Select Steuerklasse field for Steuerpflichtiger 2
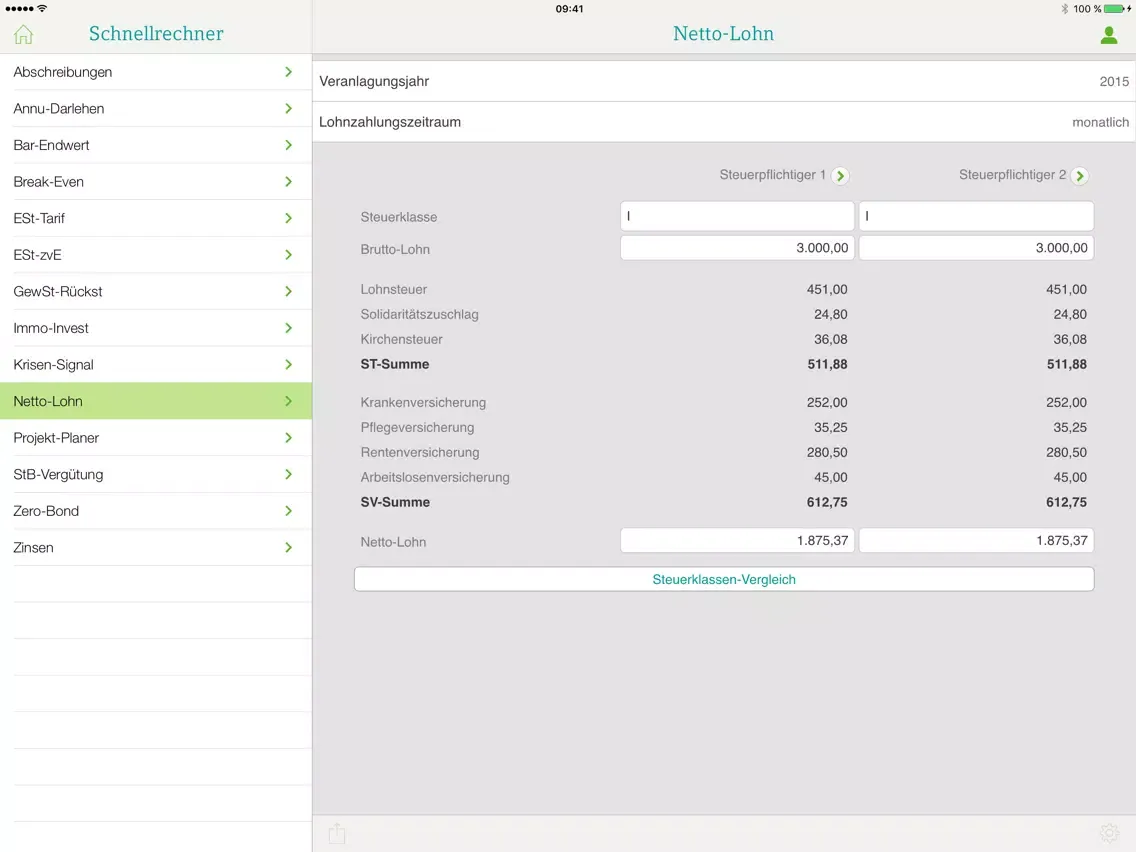The width and height of the screenshot is (1136, 852). pyautogui.click(x=976, y=216)
